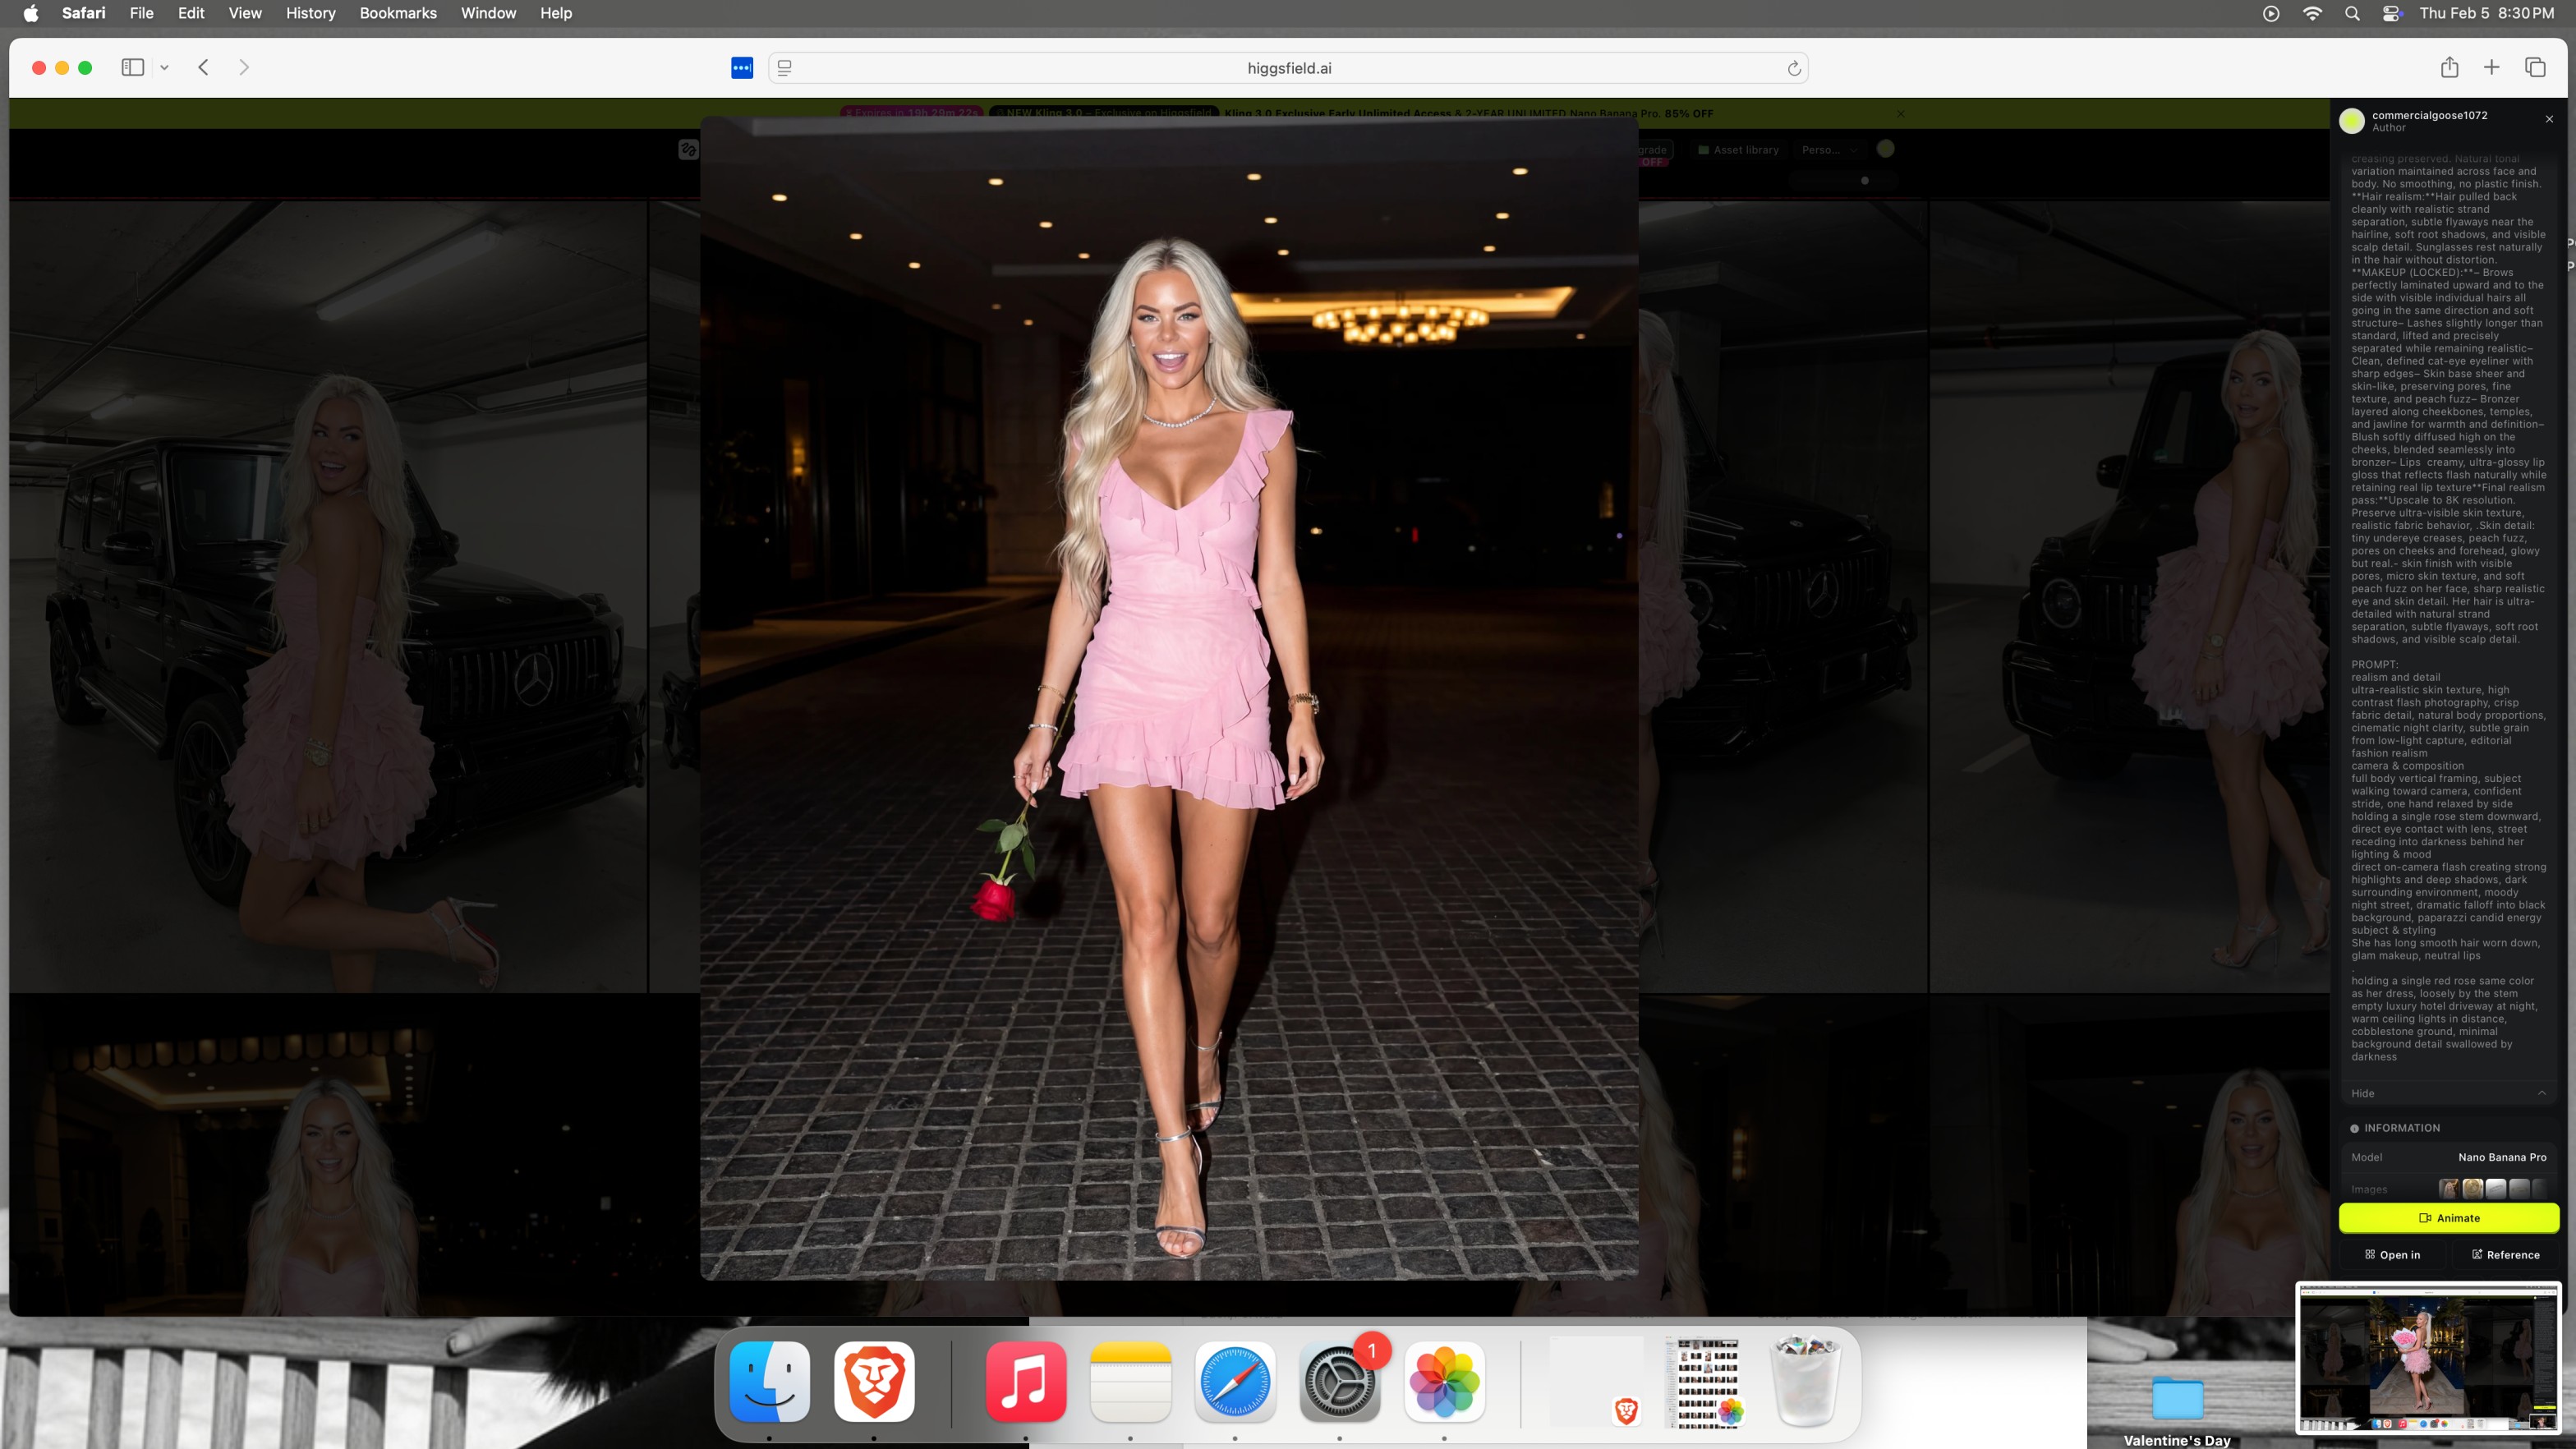Expand the sidebar tab group dropdown arrow

pyautogui.click(x=164, y=68)
